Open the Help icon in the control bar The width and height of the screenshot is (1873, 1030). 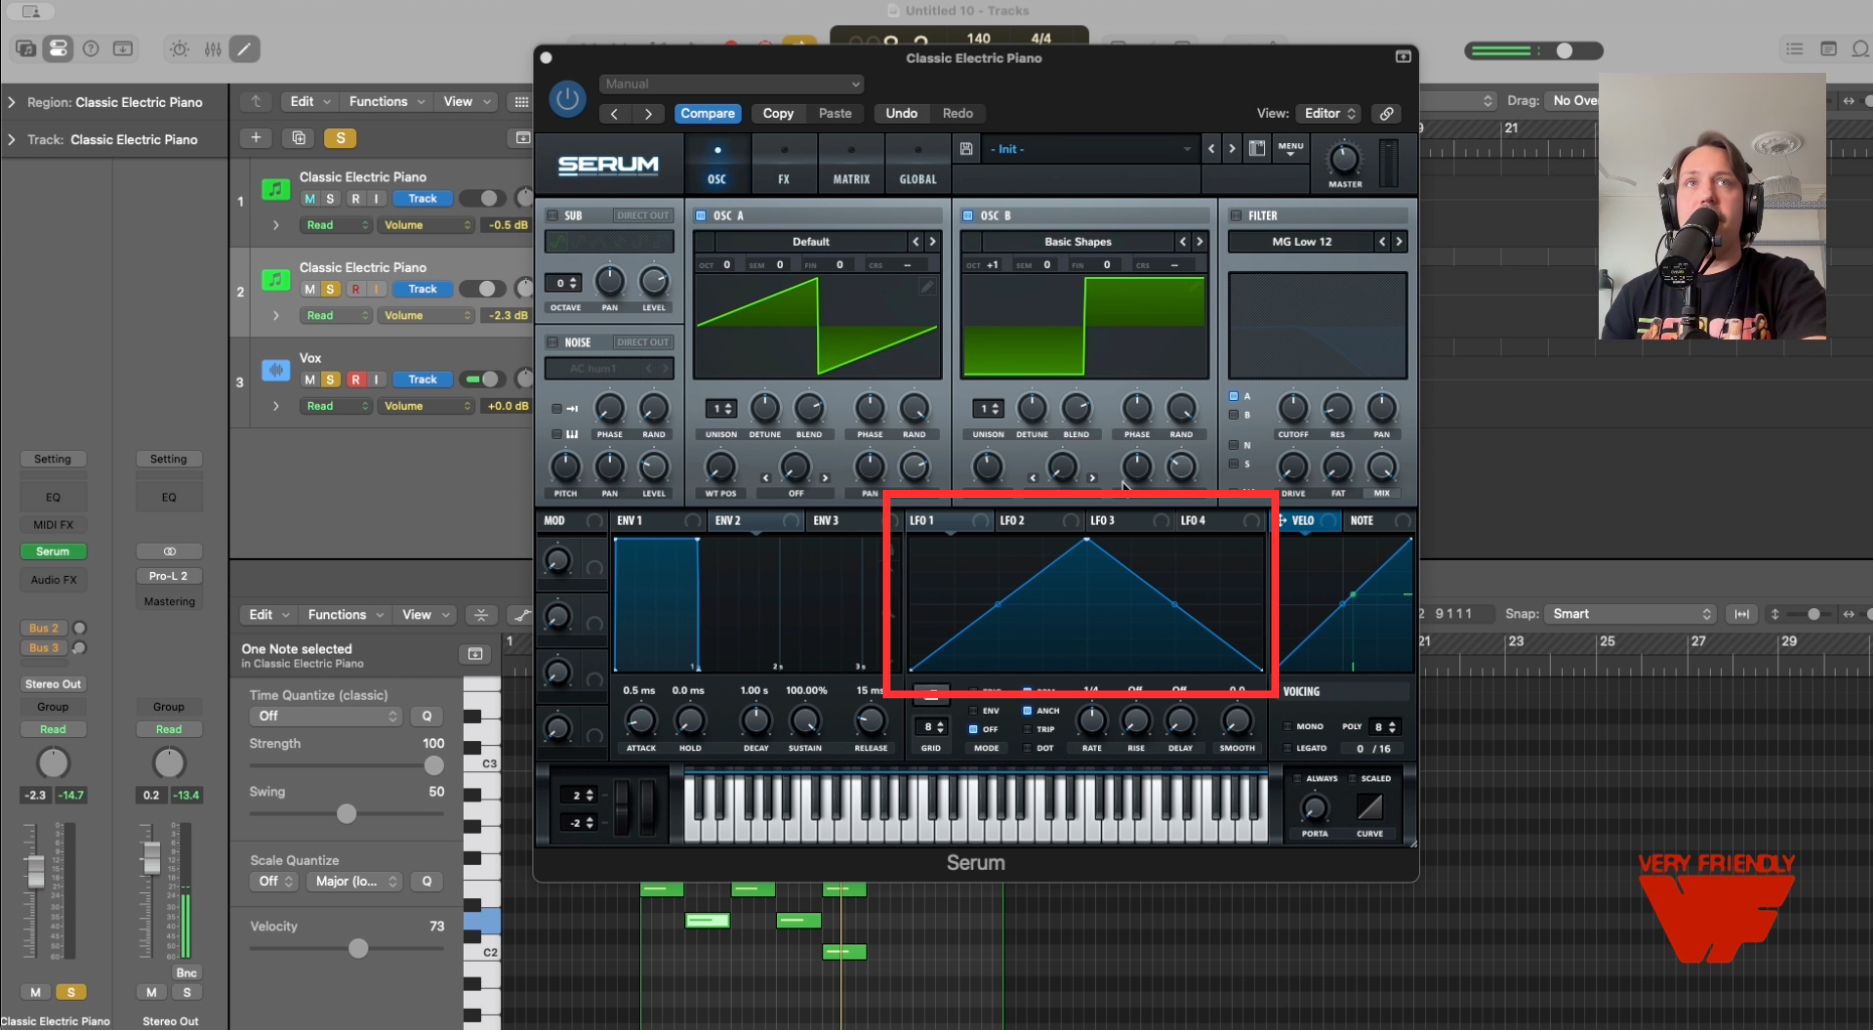91,48
